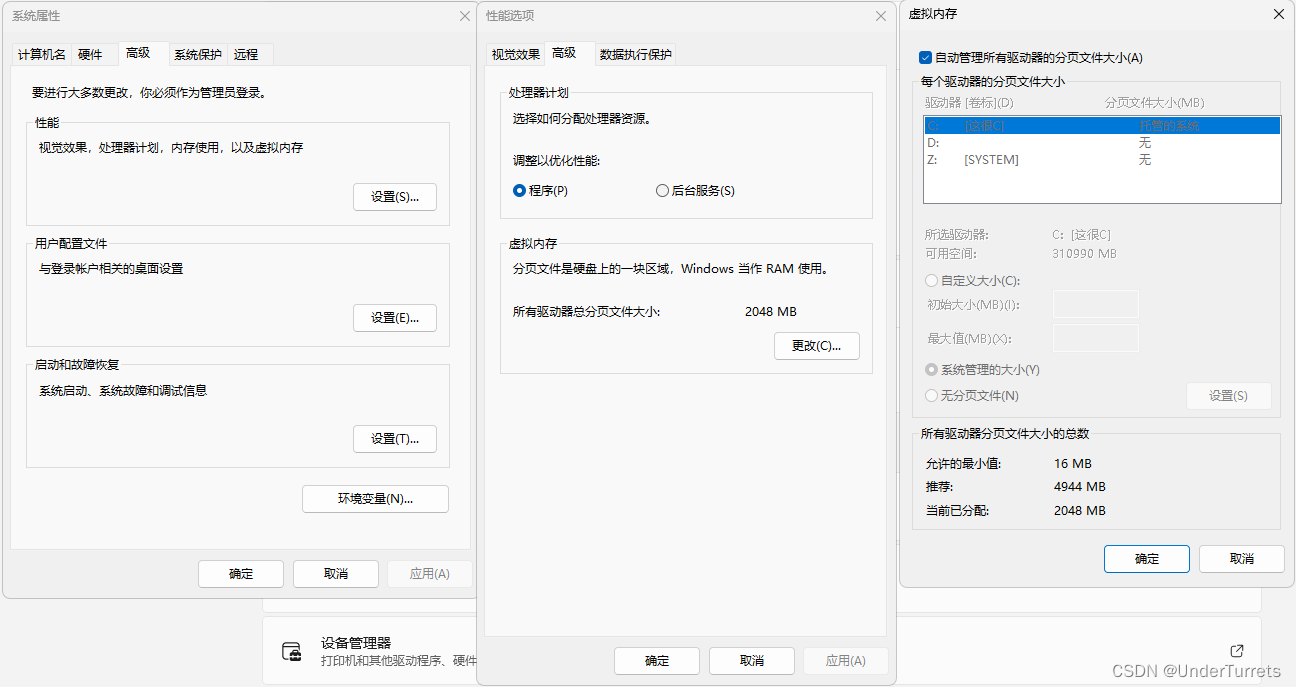Click 最大值(MB) input field
The width and height of the screenshot is (1296, 687).
click(x=1096, y=338)
